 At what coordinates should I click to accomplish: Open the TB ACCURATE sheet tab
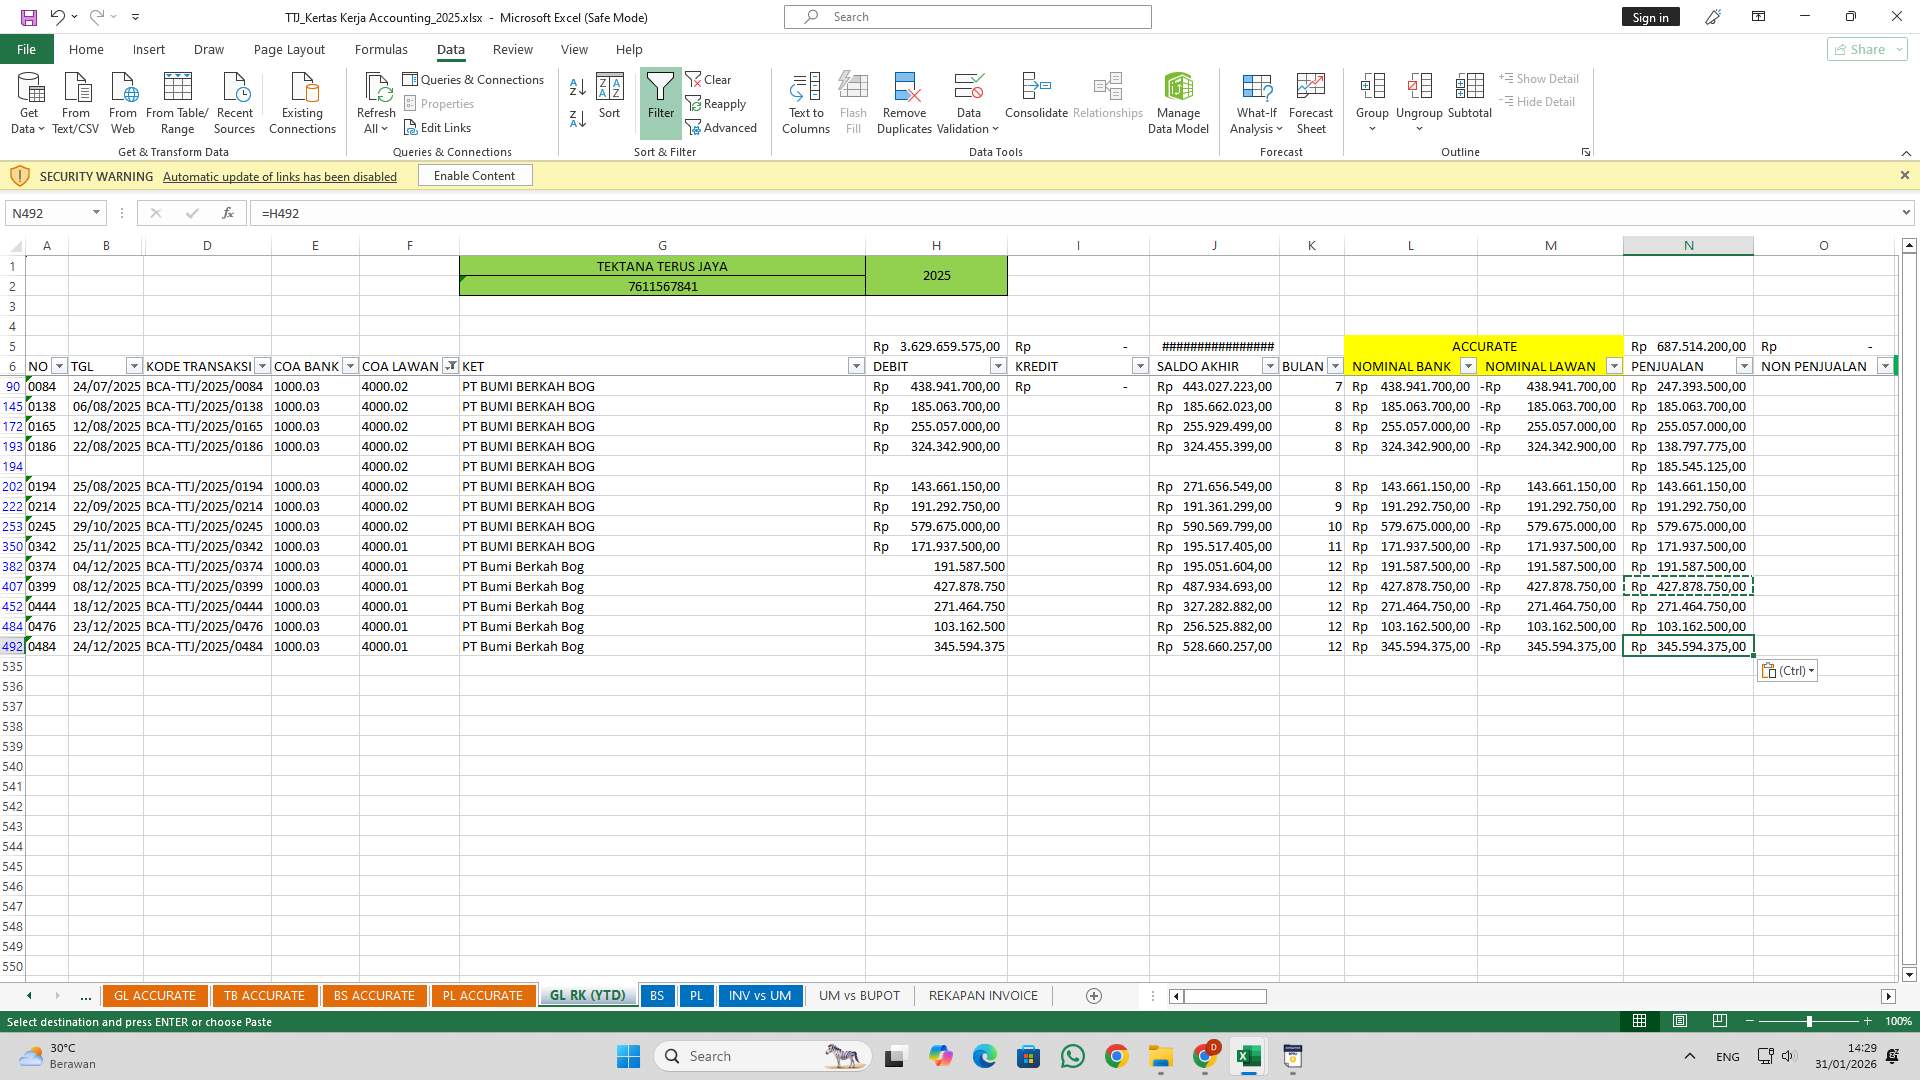[x=264, y=995]
